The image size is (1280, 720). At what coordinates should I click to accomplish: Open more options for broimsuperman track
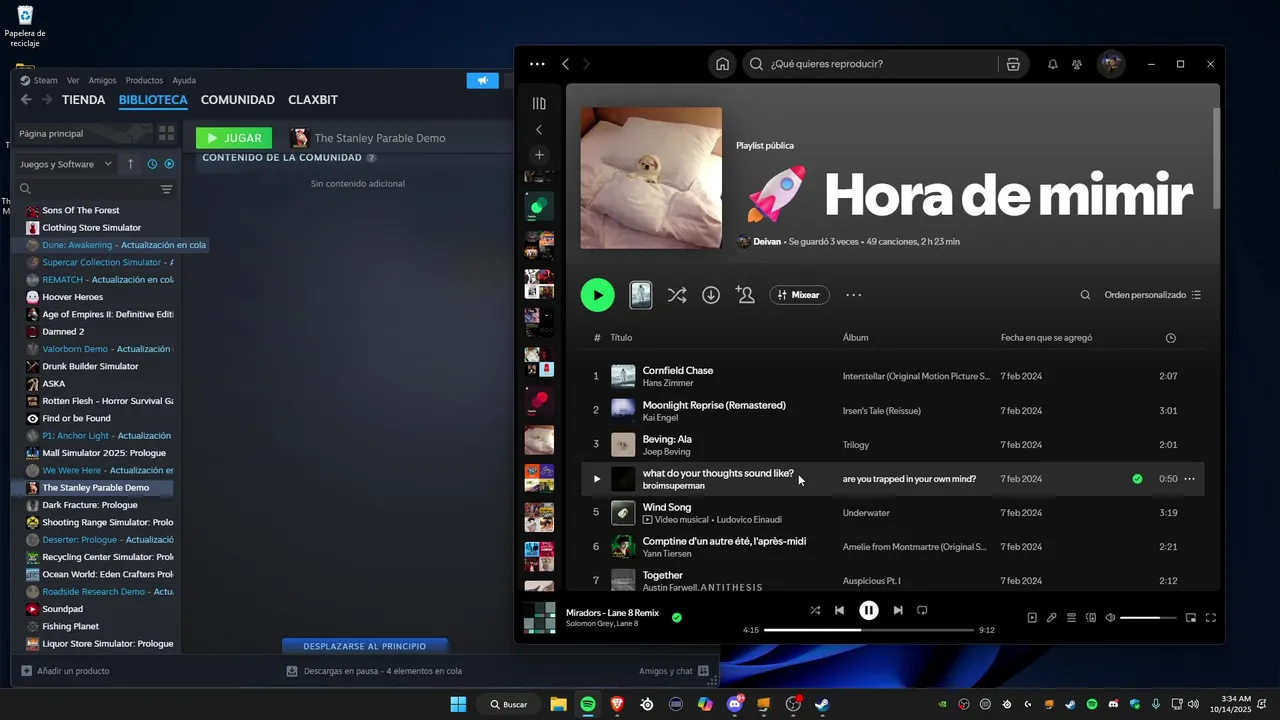point(1189,479)
